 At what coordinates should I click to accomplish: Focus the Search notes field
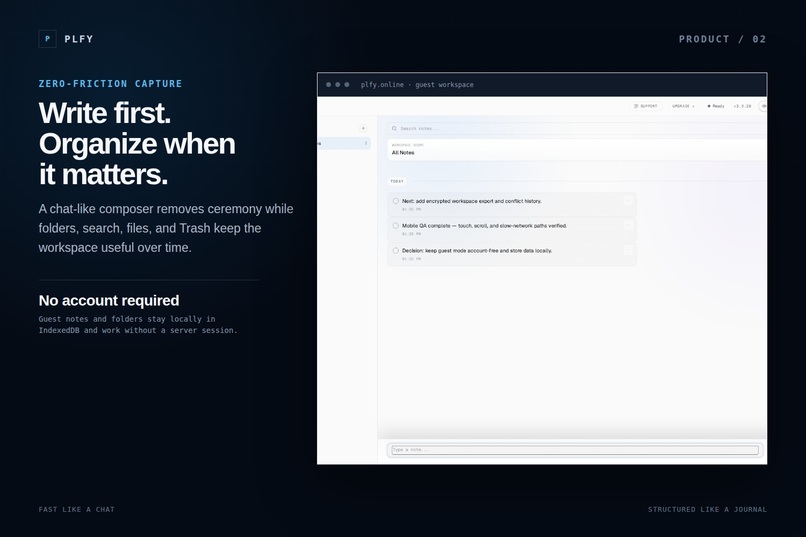coord(577,128)
